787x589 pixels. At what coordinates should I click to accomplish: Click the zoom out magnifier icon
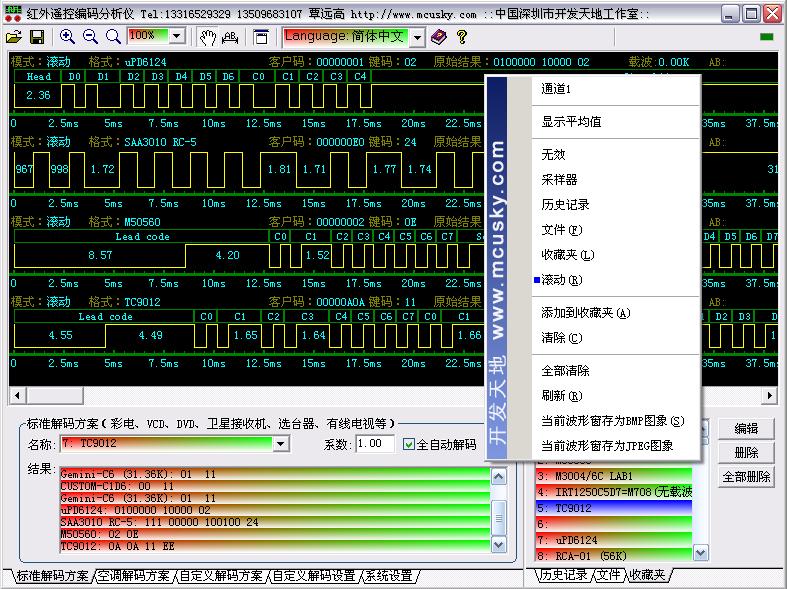[90, 37]
